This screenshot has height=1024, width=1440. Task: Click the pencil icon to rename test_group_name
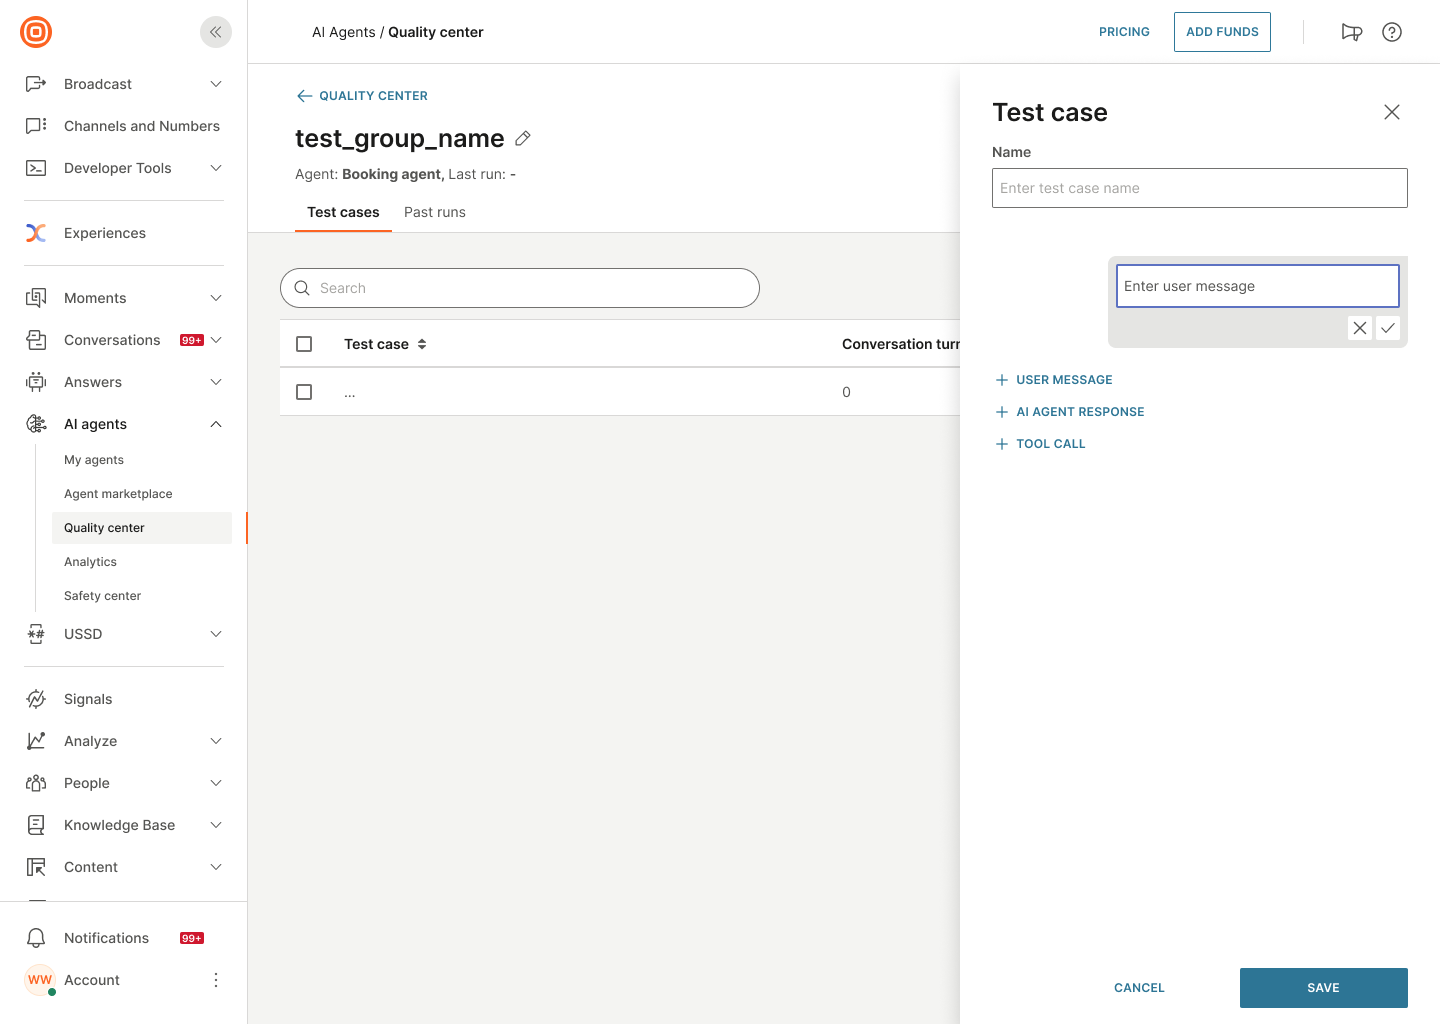(522, 138)
